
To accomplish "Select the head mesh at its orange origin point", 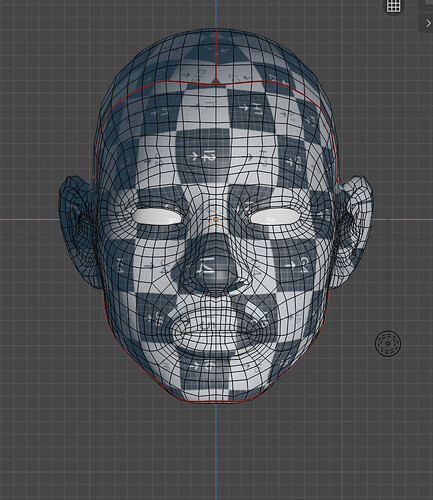I will 216,220.
